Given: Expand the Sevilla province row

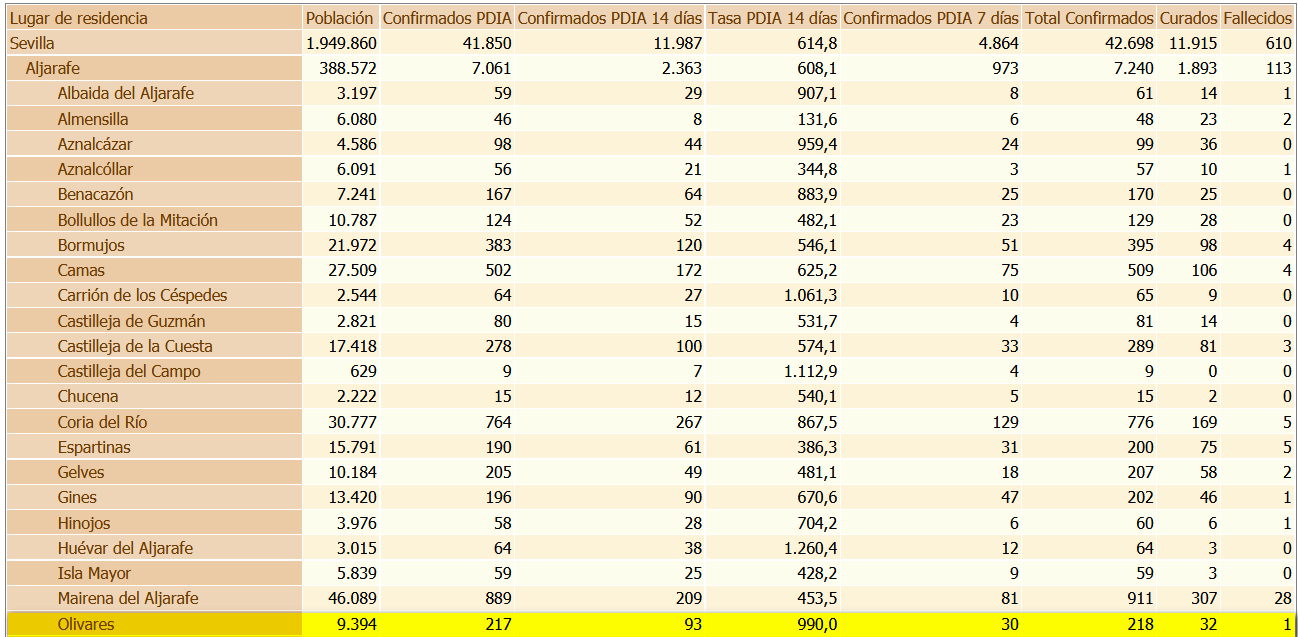Looking at the screenshot, I should coord(32,43).
